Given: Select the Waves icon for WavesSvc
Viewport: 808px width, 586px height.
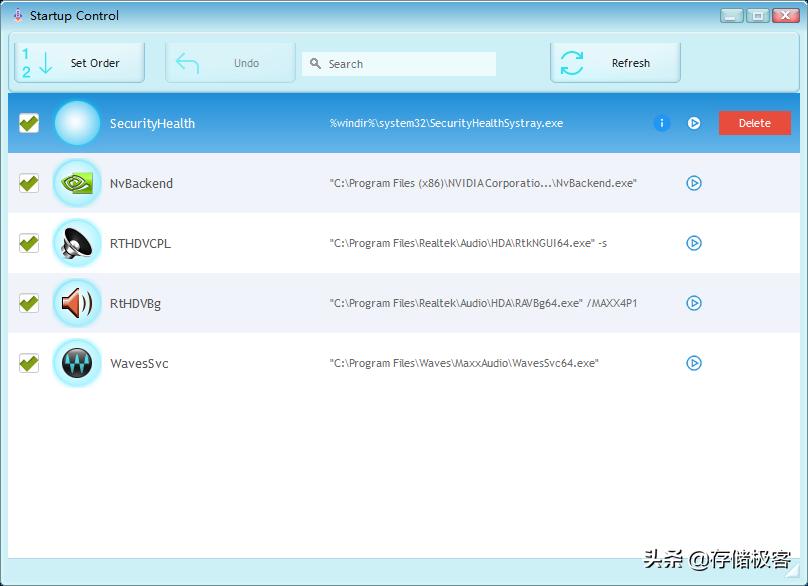Looking at the screenshot, I should [x=77, y=363].
